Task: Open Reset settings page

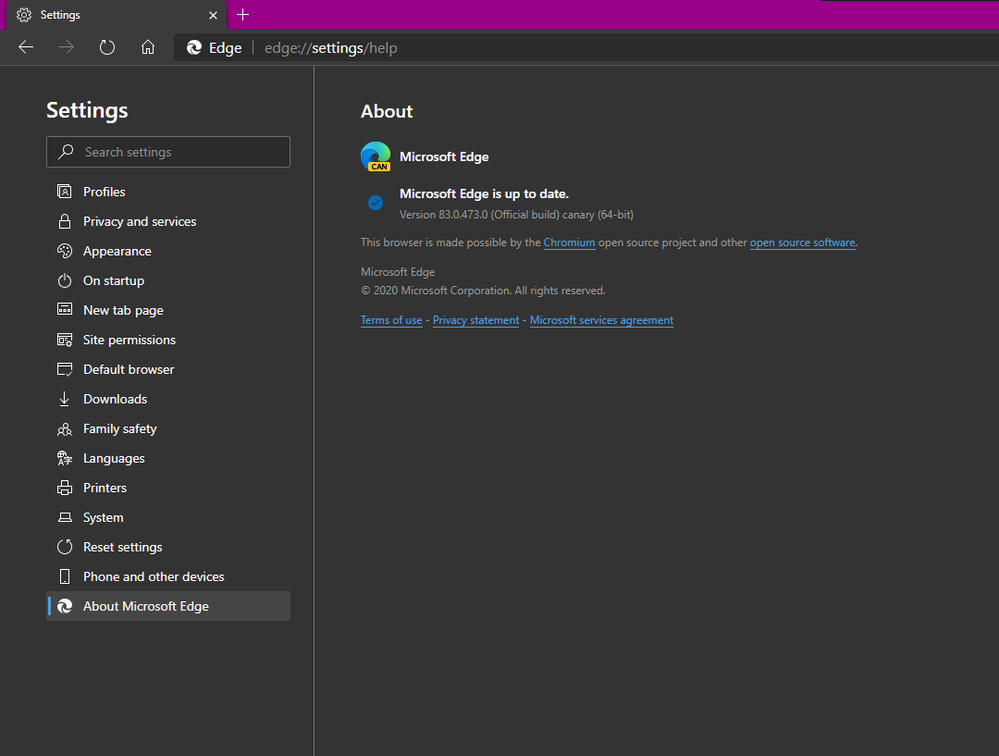Action: point(168,547)
